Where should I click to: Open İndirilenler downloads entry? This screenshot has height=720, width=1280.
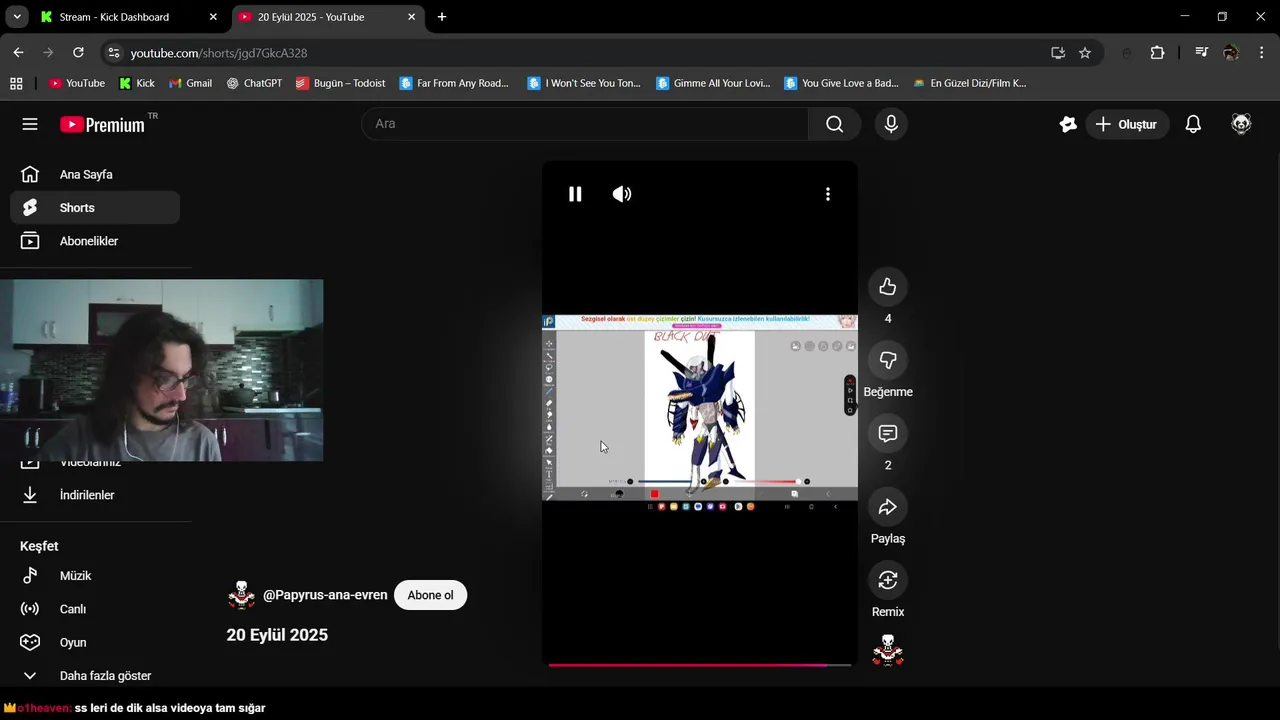(x=95, y=495)
